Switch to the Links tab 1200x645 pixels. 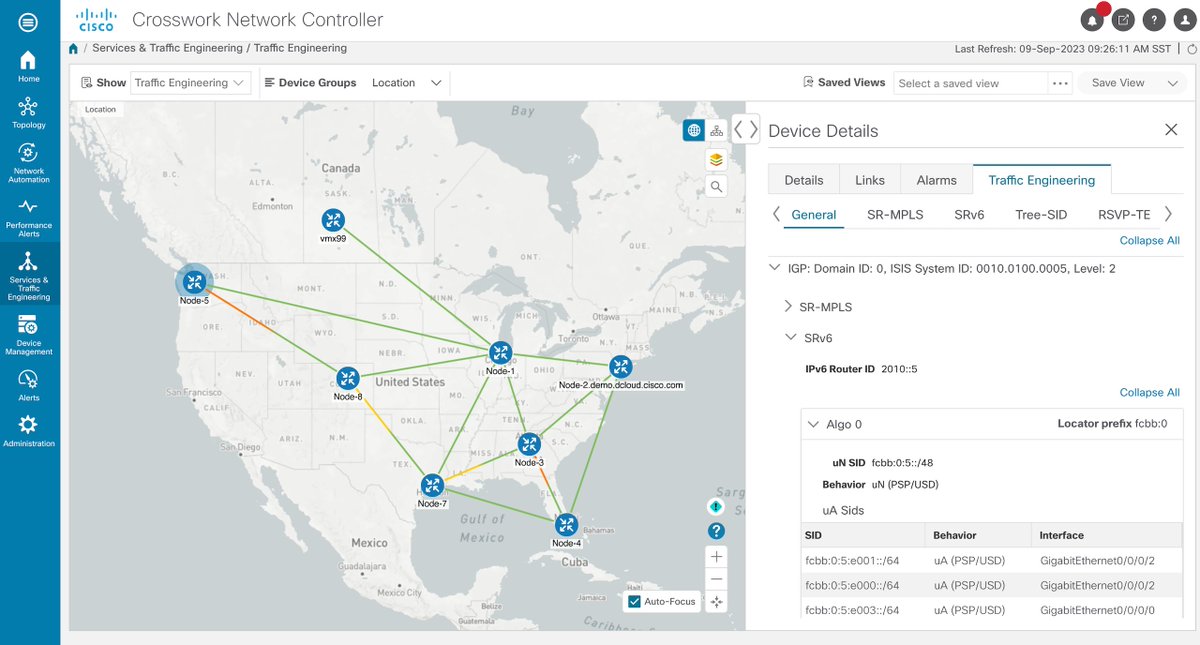[870, 180]
